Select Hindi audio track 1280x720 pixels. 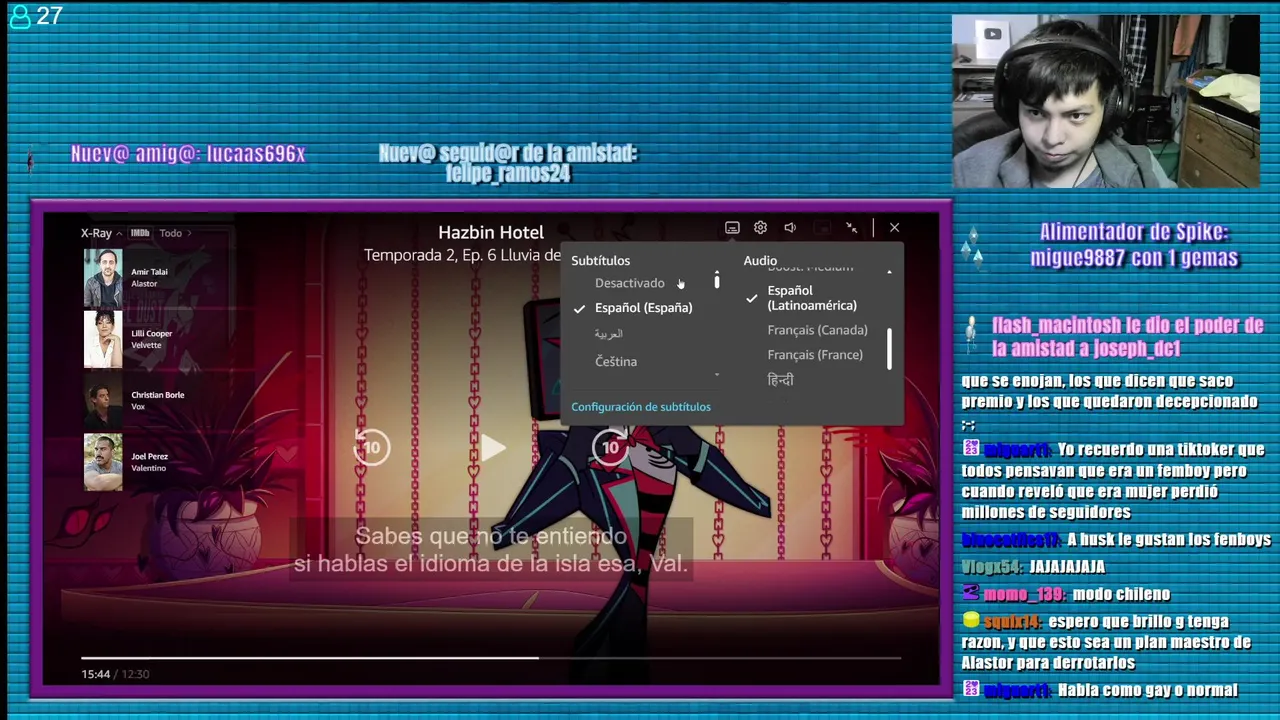[x=780, y=380]
